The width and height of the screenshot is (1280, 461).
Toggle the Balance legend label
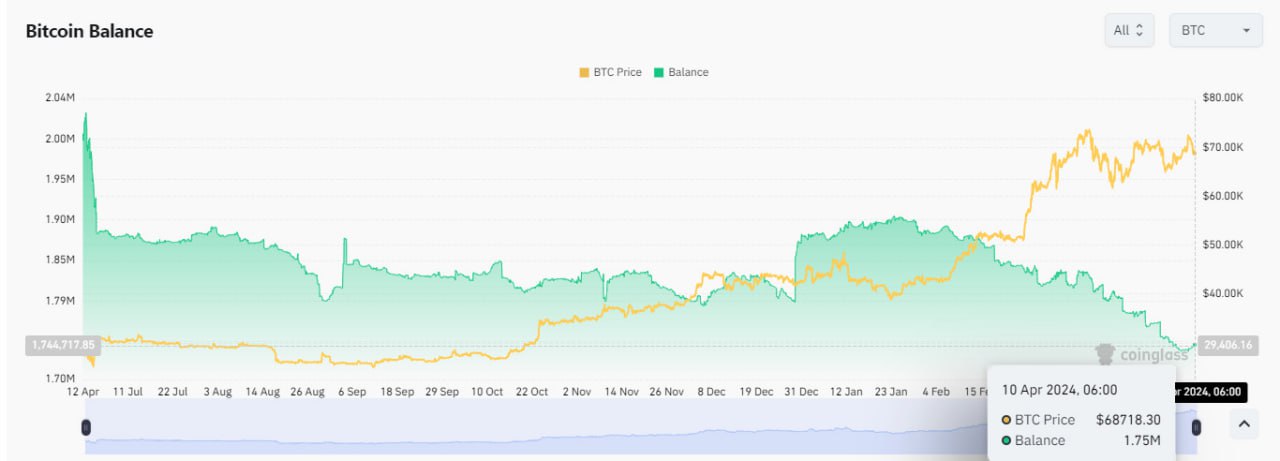point(688,72)
